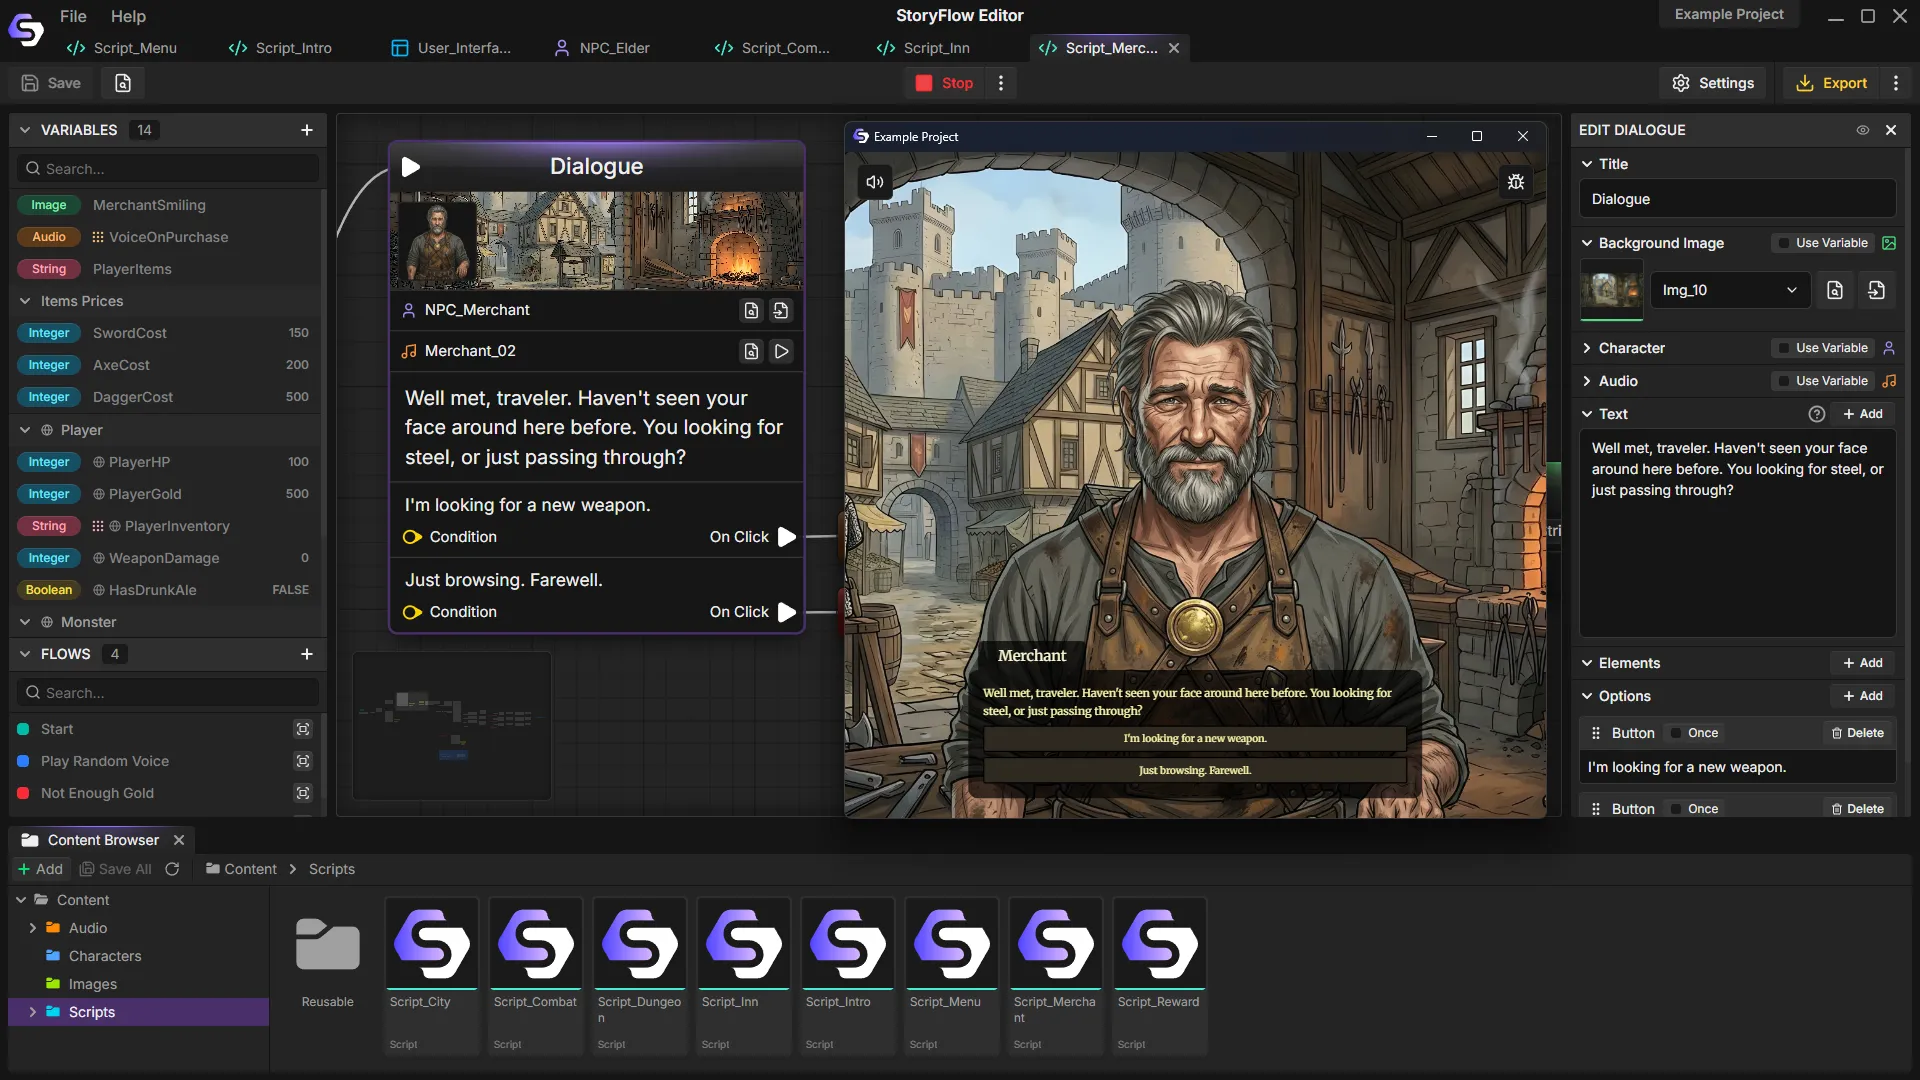Play the Merchant_02 audio clip
Viewport: 1920px width, 1080px height.
[782, 351]
